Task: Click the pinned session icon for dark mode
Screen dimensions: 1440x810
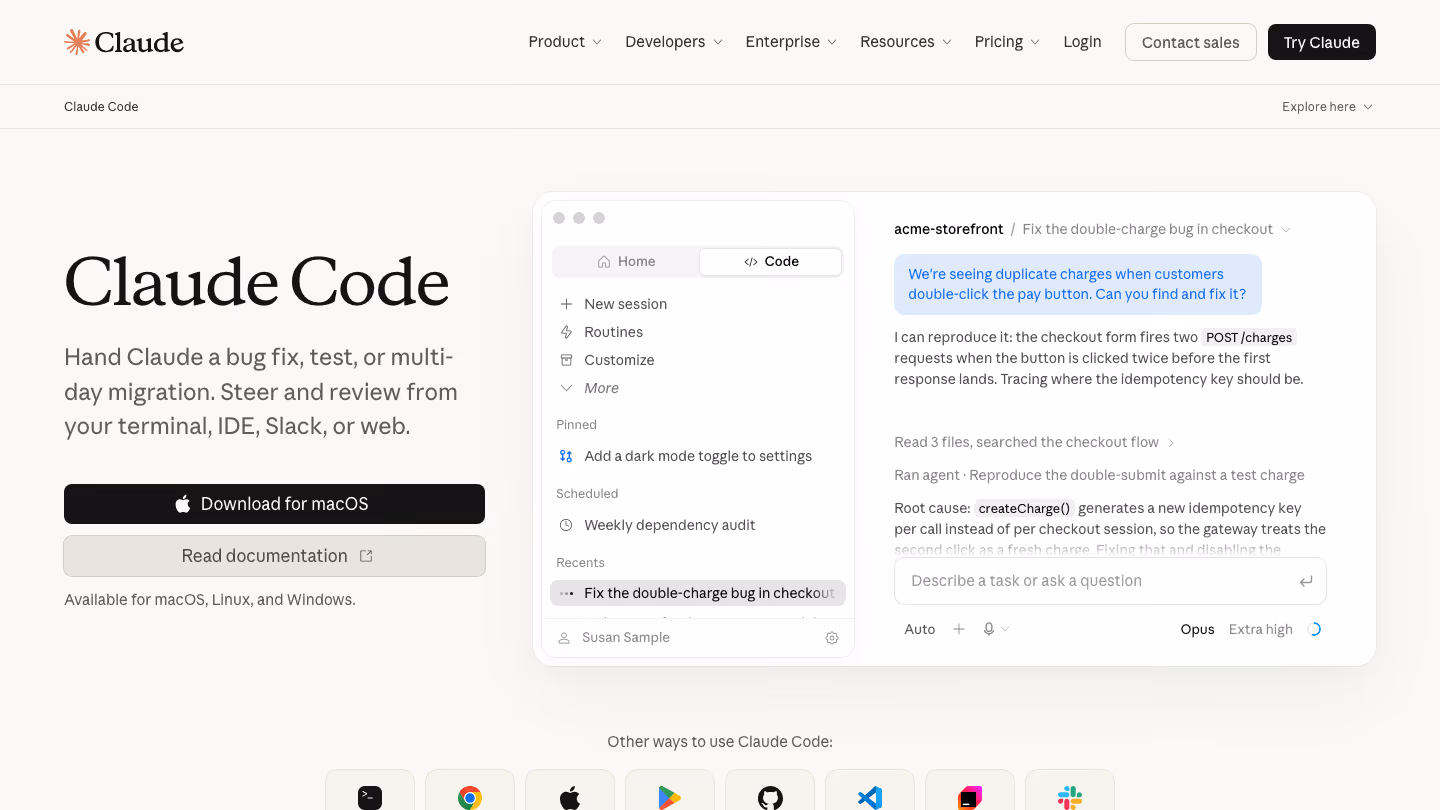Action: [x=566, y=456]
